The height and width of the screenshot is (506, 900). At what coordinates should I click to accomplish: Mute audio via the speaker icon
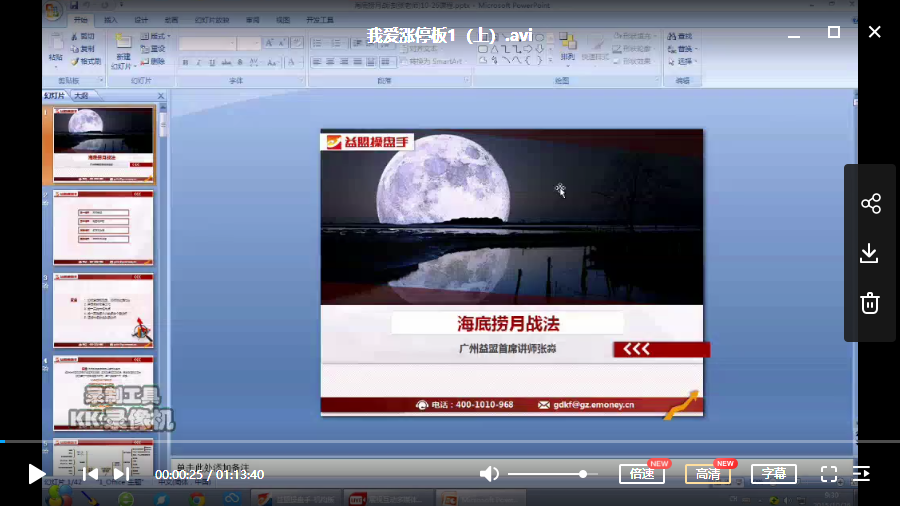[489, 474]
